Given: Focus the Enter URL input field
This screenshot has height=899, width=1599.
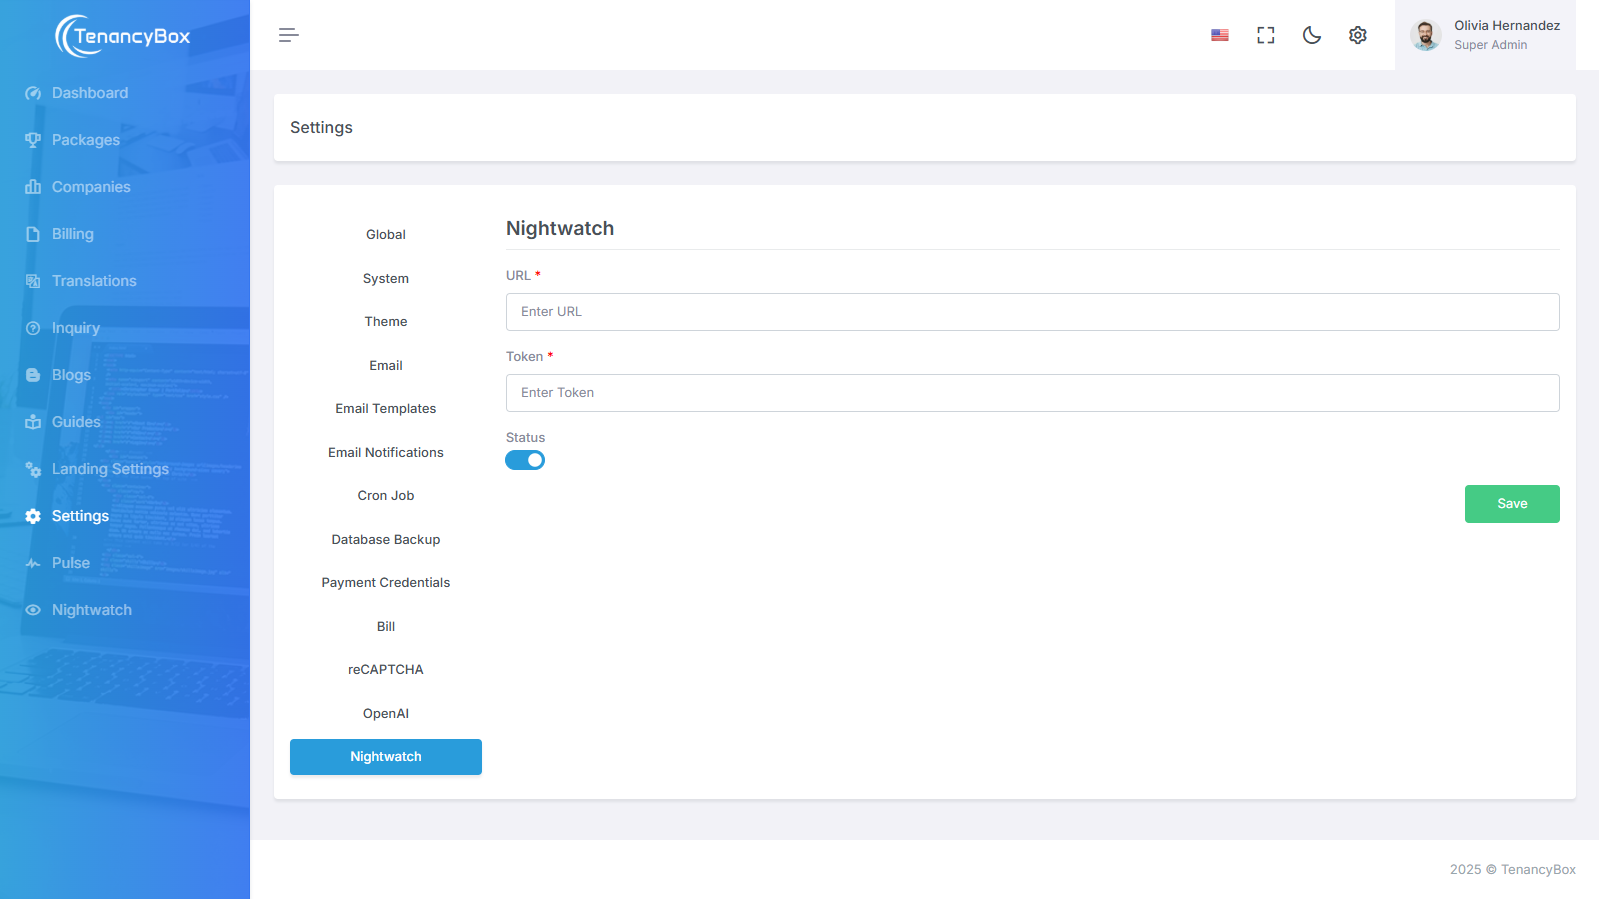Looking at the screenshot, I should [x=1032, y=312].
